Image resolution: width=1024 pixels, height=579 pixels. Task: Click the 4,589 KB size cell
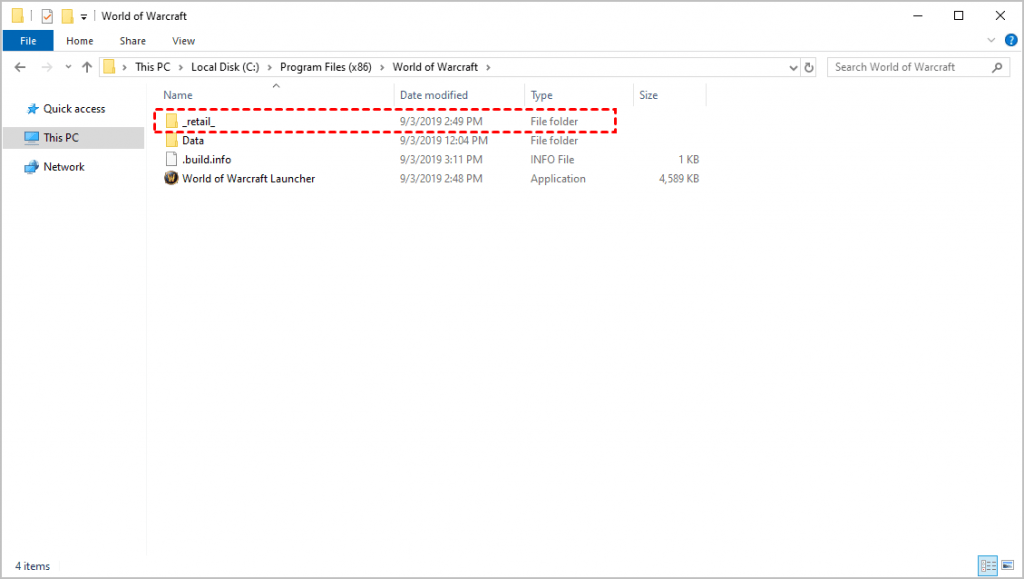coord(679,179)
